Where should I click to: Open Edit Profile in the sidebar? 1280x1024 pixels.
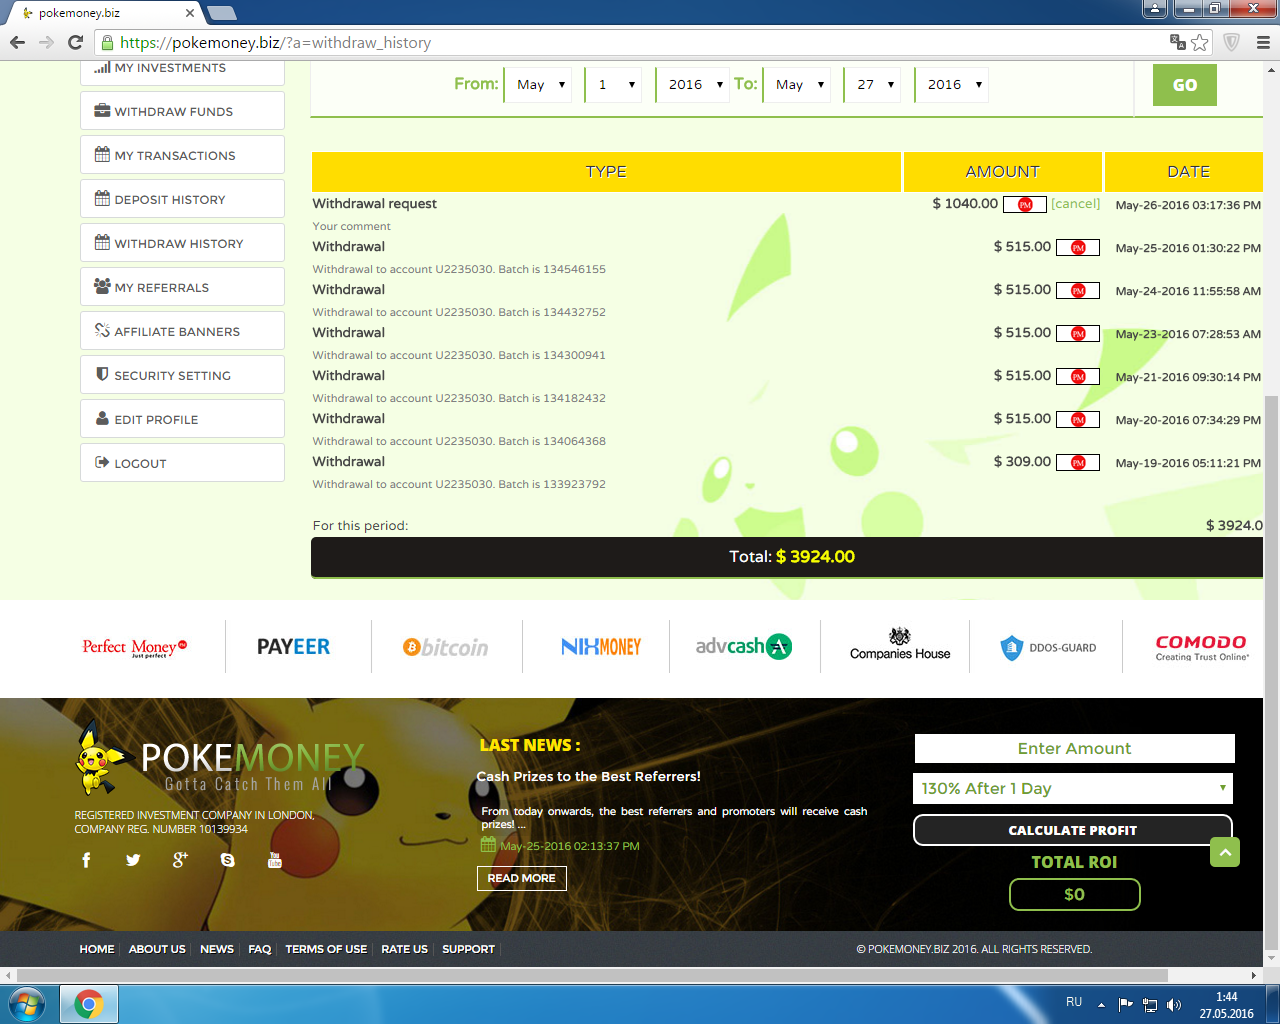point(182,419)
